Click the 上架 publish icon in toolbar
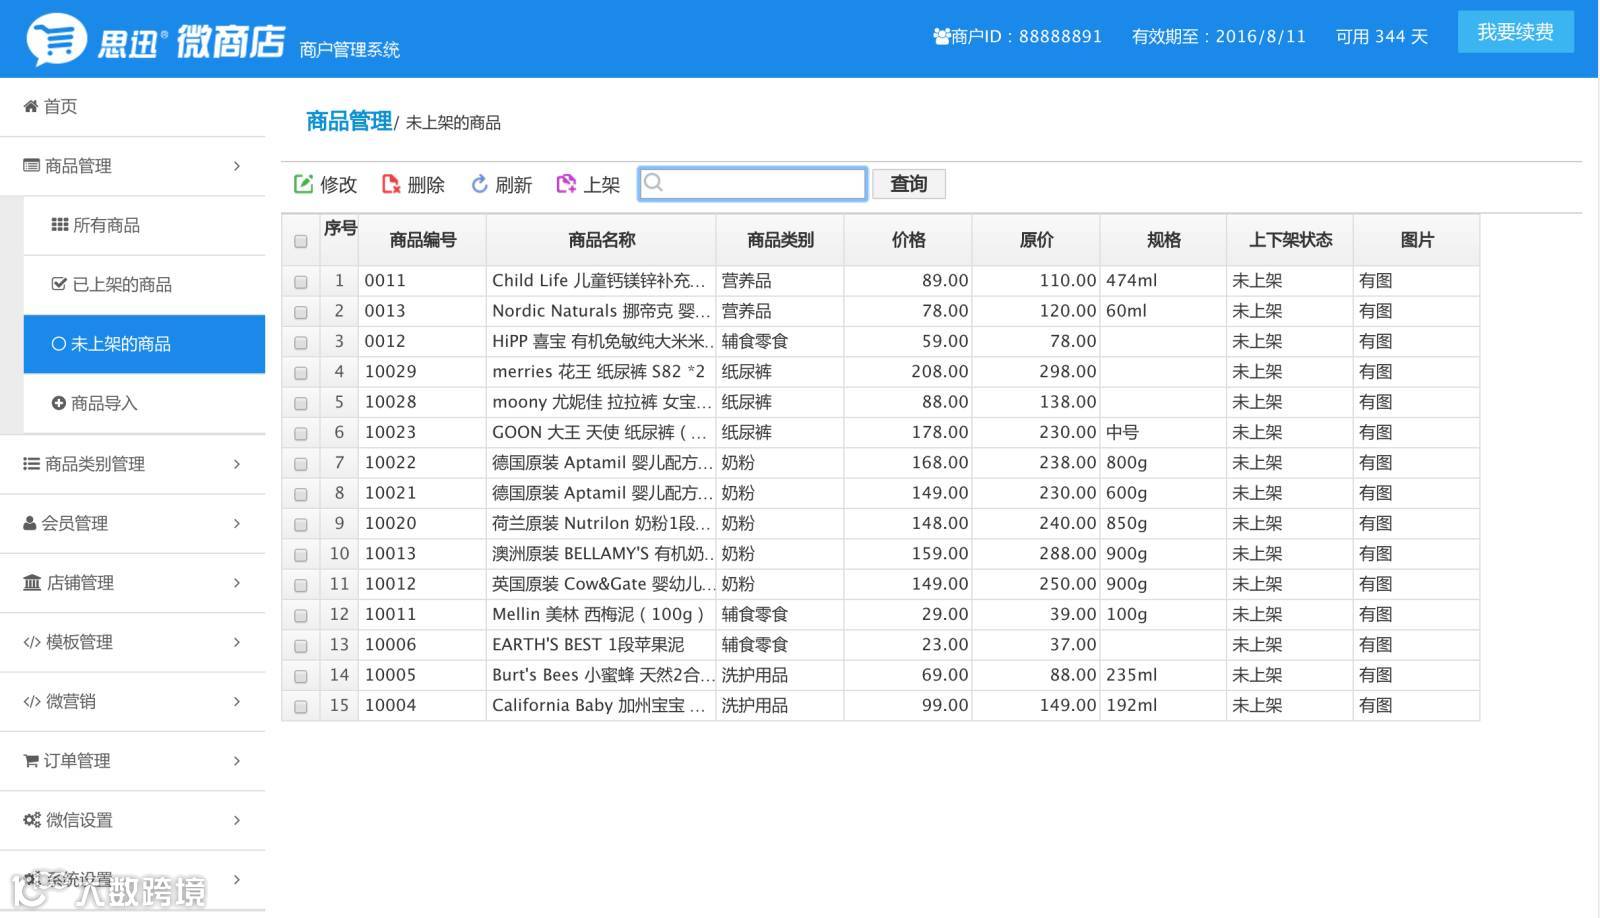Screen dimensions: 1600x918 pos(566,184)
